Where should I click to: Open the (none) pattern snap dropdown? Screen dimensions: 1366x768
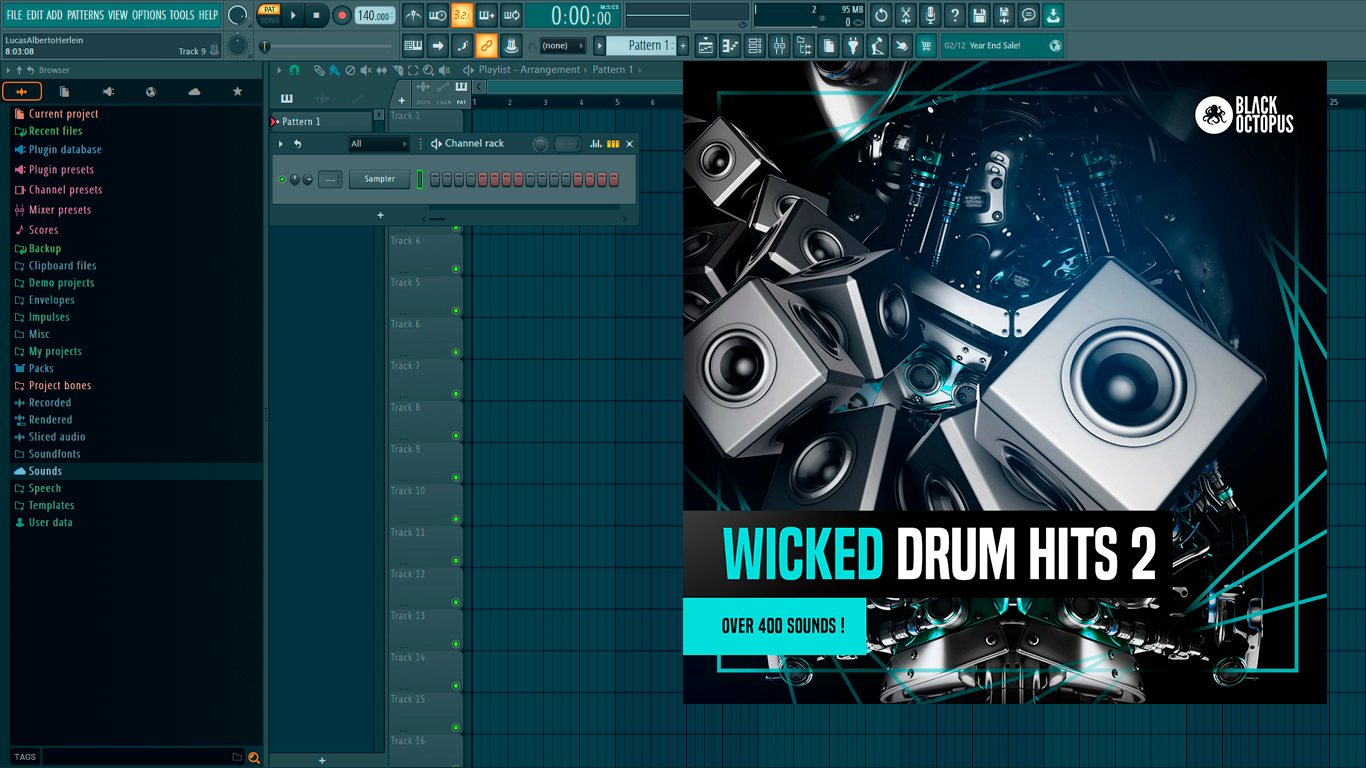(562, 46)
